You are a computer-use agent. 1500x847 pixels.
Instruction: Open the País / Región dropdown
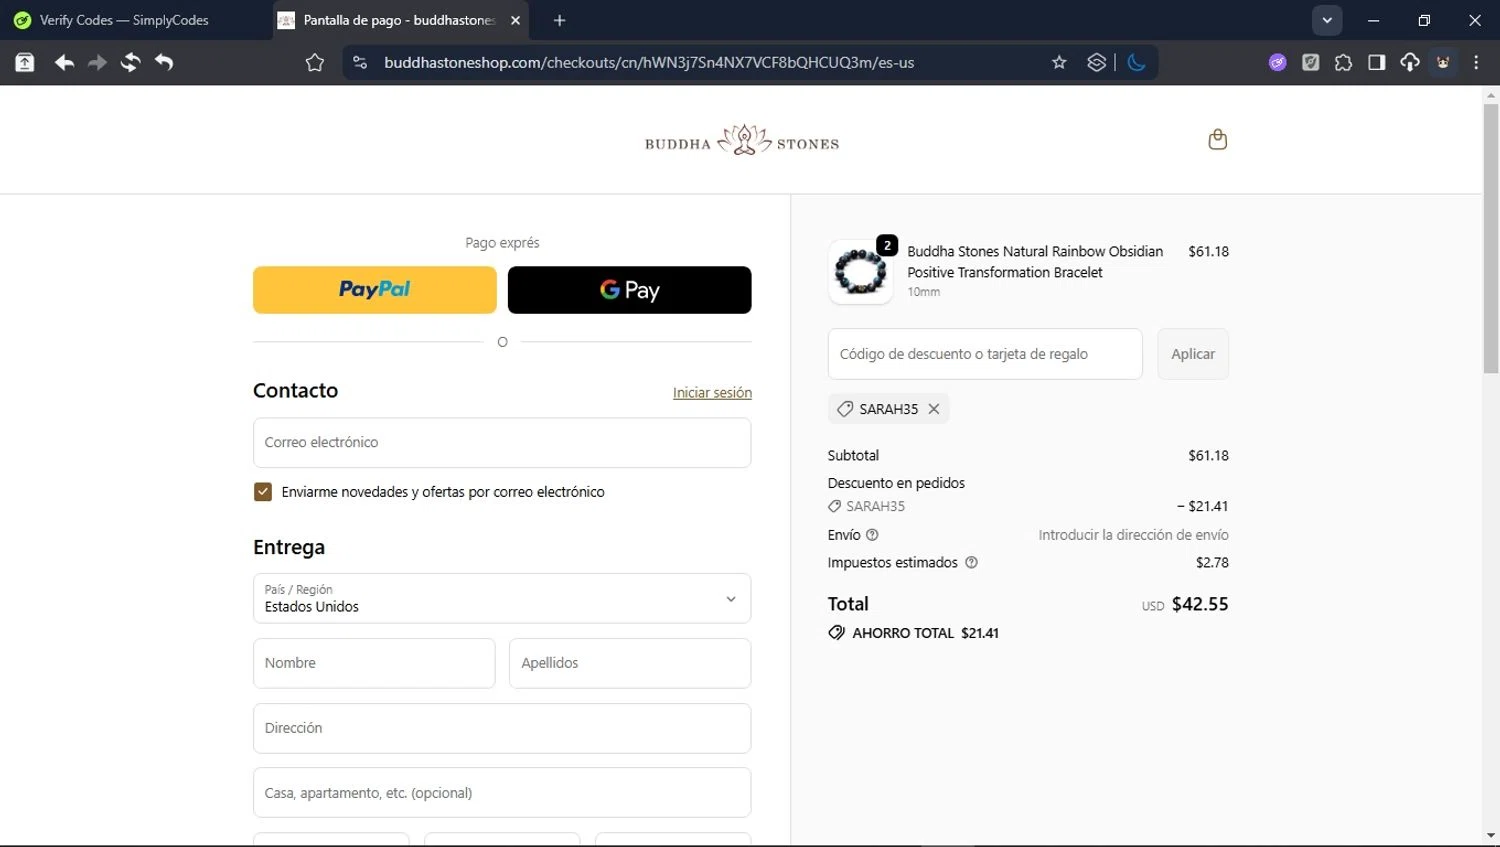[502, 598]
